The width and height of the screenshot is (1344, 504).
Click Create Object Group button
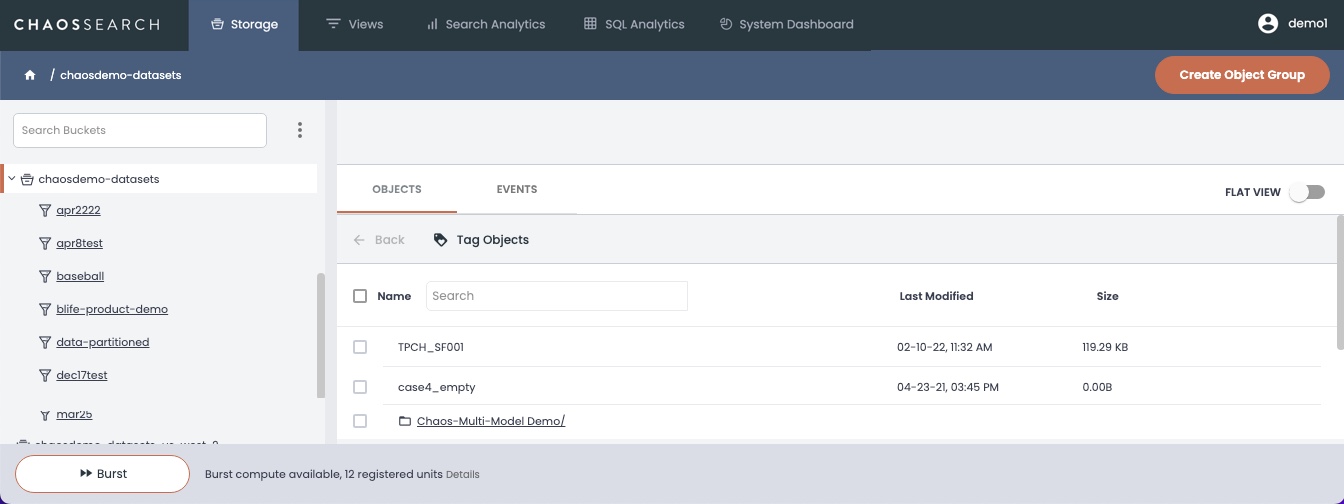pos(1242,75)
